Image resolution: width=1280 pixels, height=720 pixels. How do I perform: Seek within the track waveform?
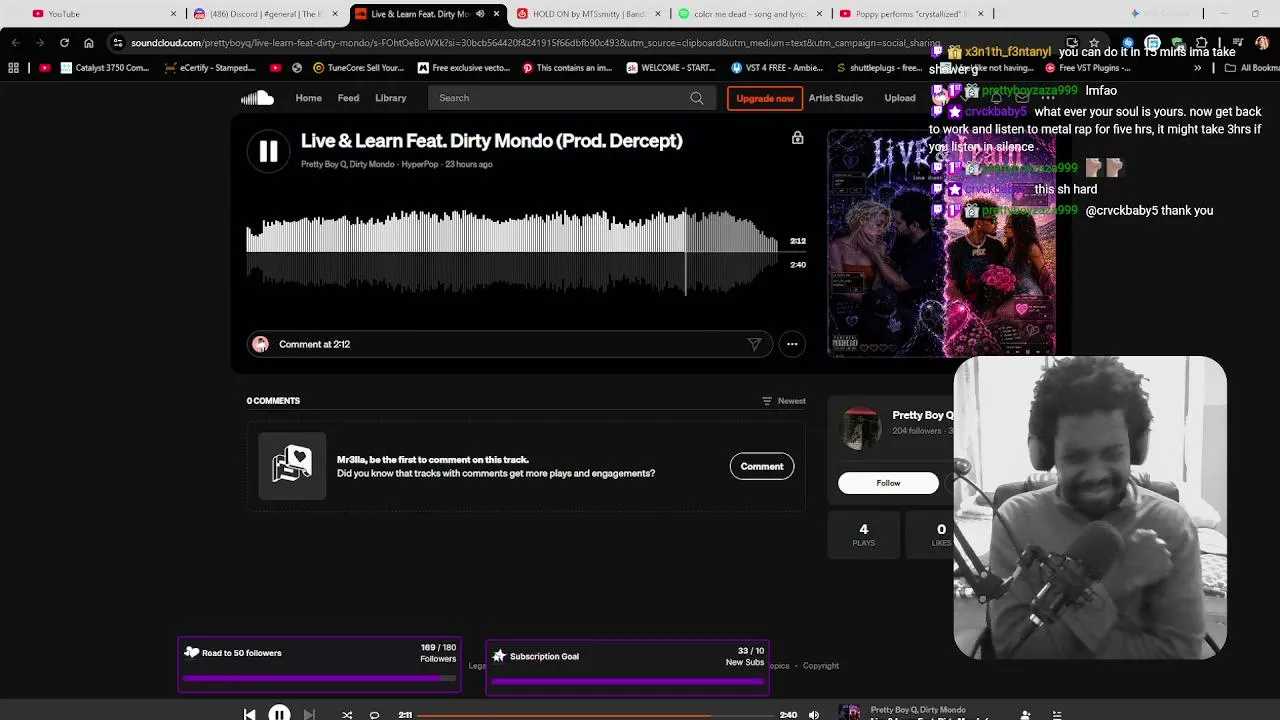pos(512,250)
